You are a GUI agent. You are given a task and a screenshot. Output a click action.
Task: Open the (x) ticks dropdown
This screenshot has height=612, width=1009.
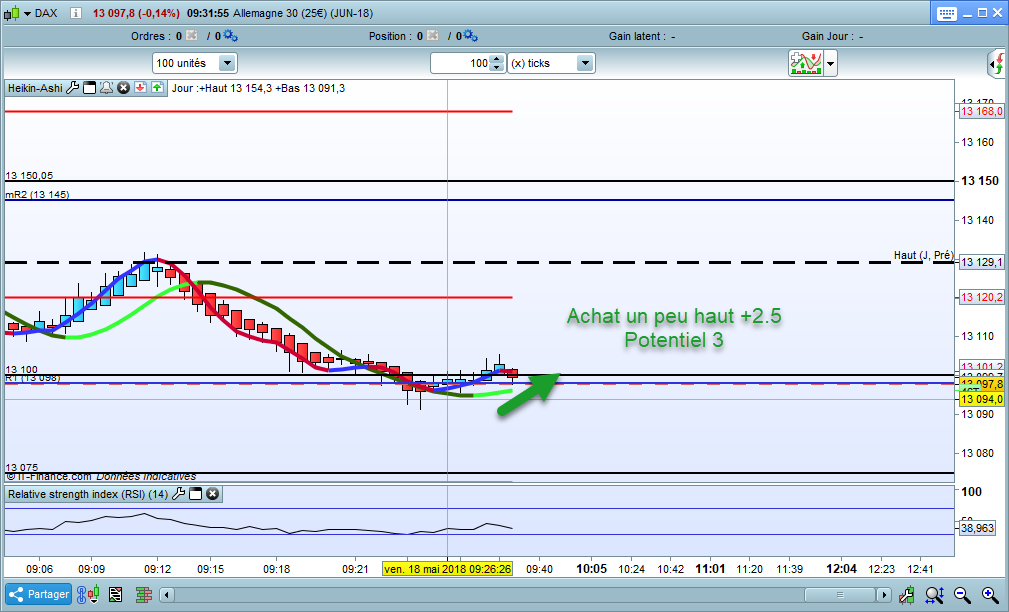[585, 63]
